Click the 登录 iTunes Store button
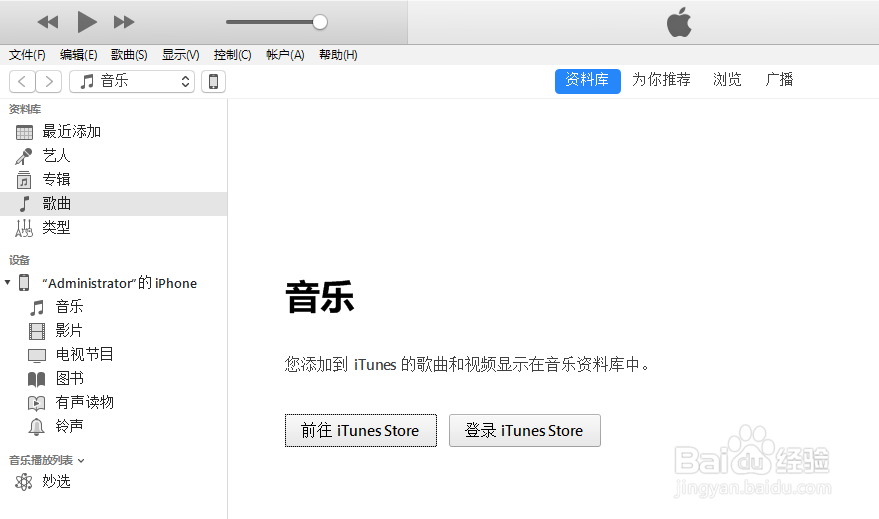 525,430
